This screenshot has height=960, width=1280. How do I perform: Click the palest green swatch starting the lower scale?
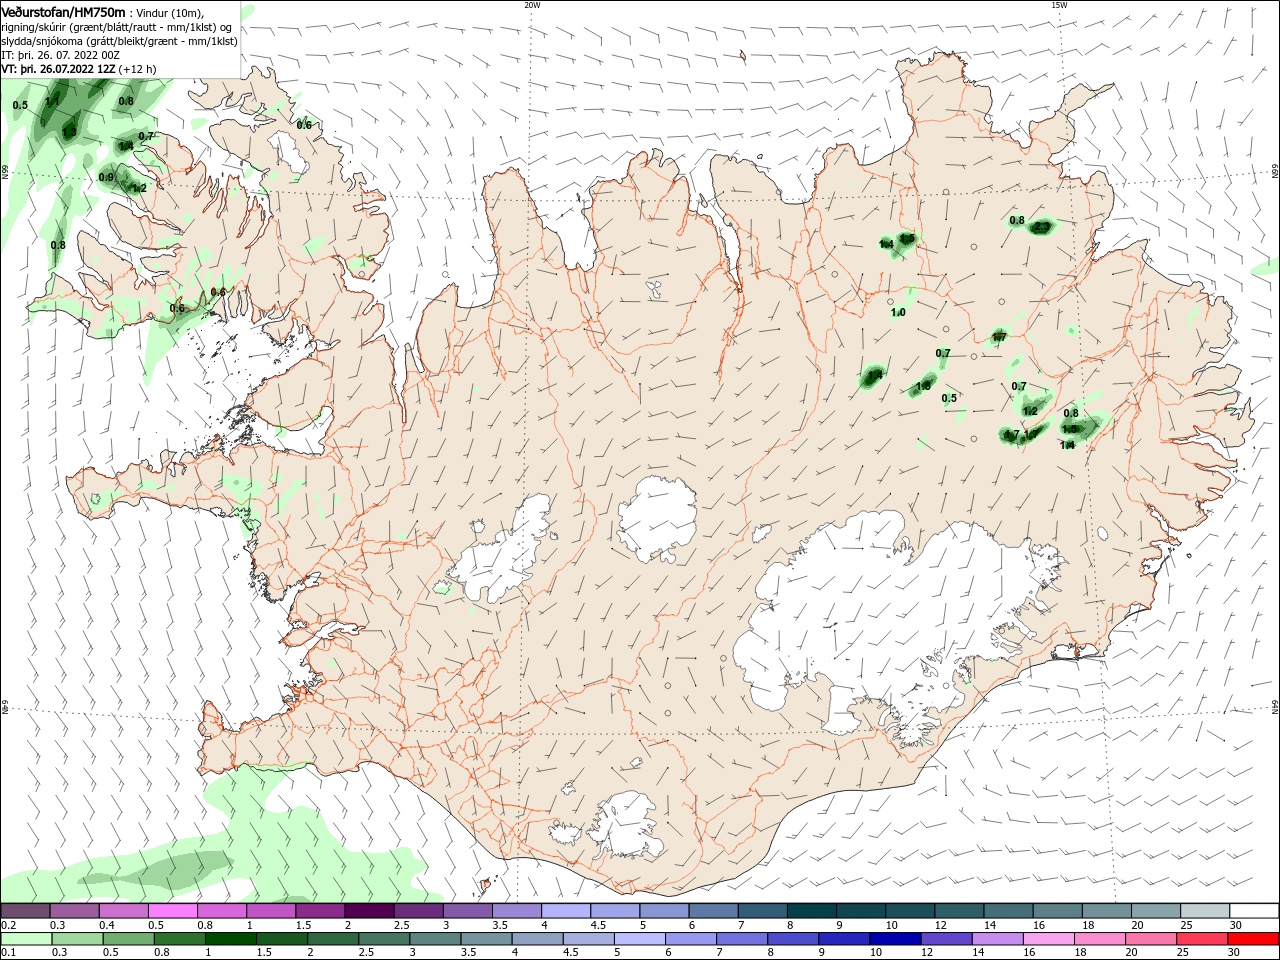click(25, 939)
